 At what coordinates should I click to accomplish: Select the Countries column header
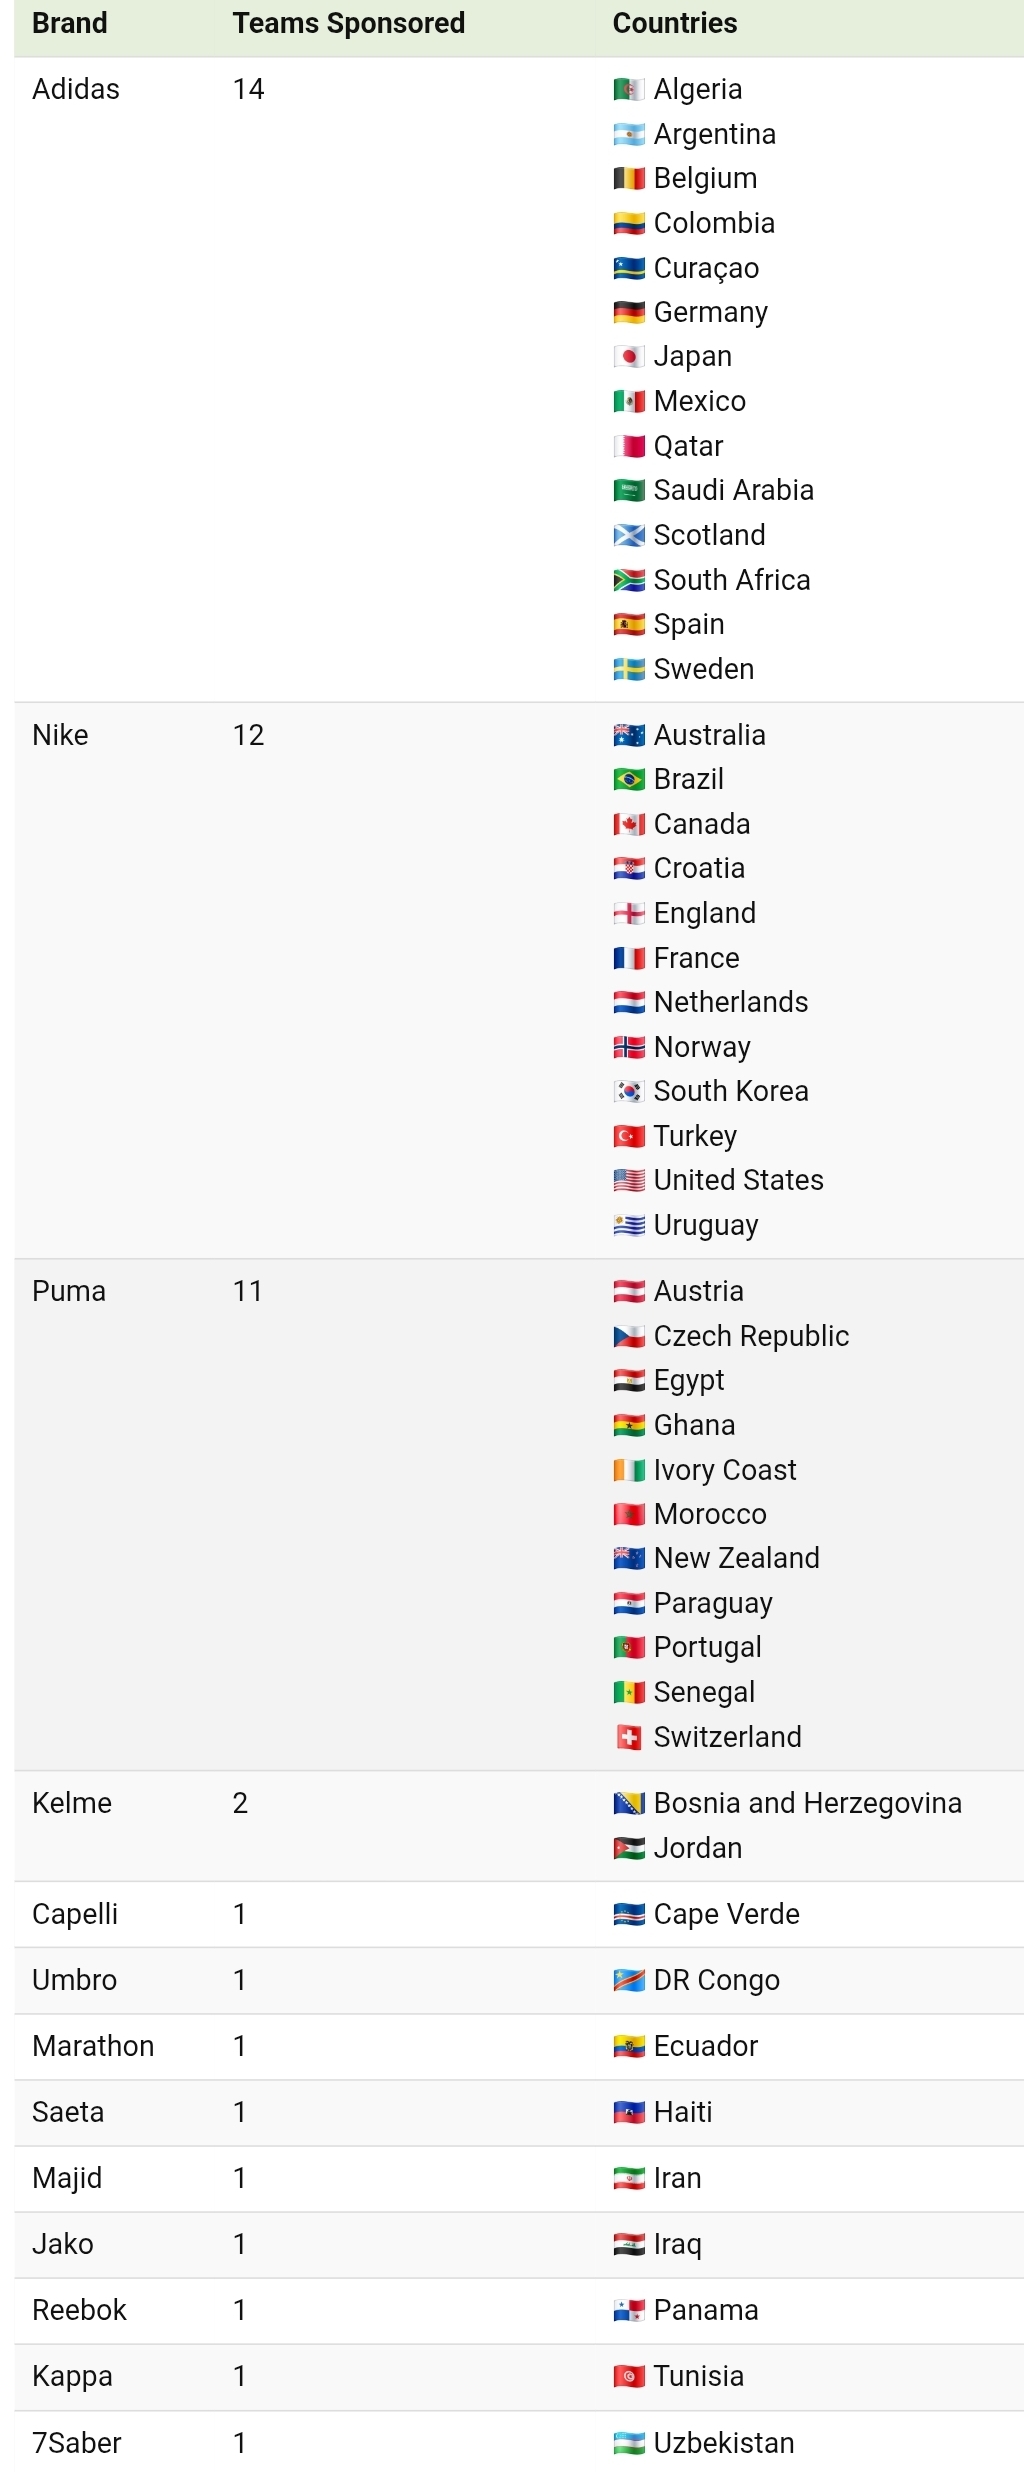click(x=675, y=23)
